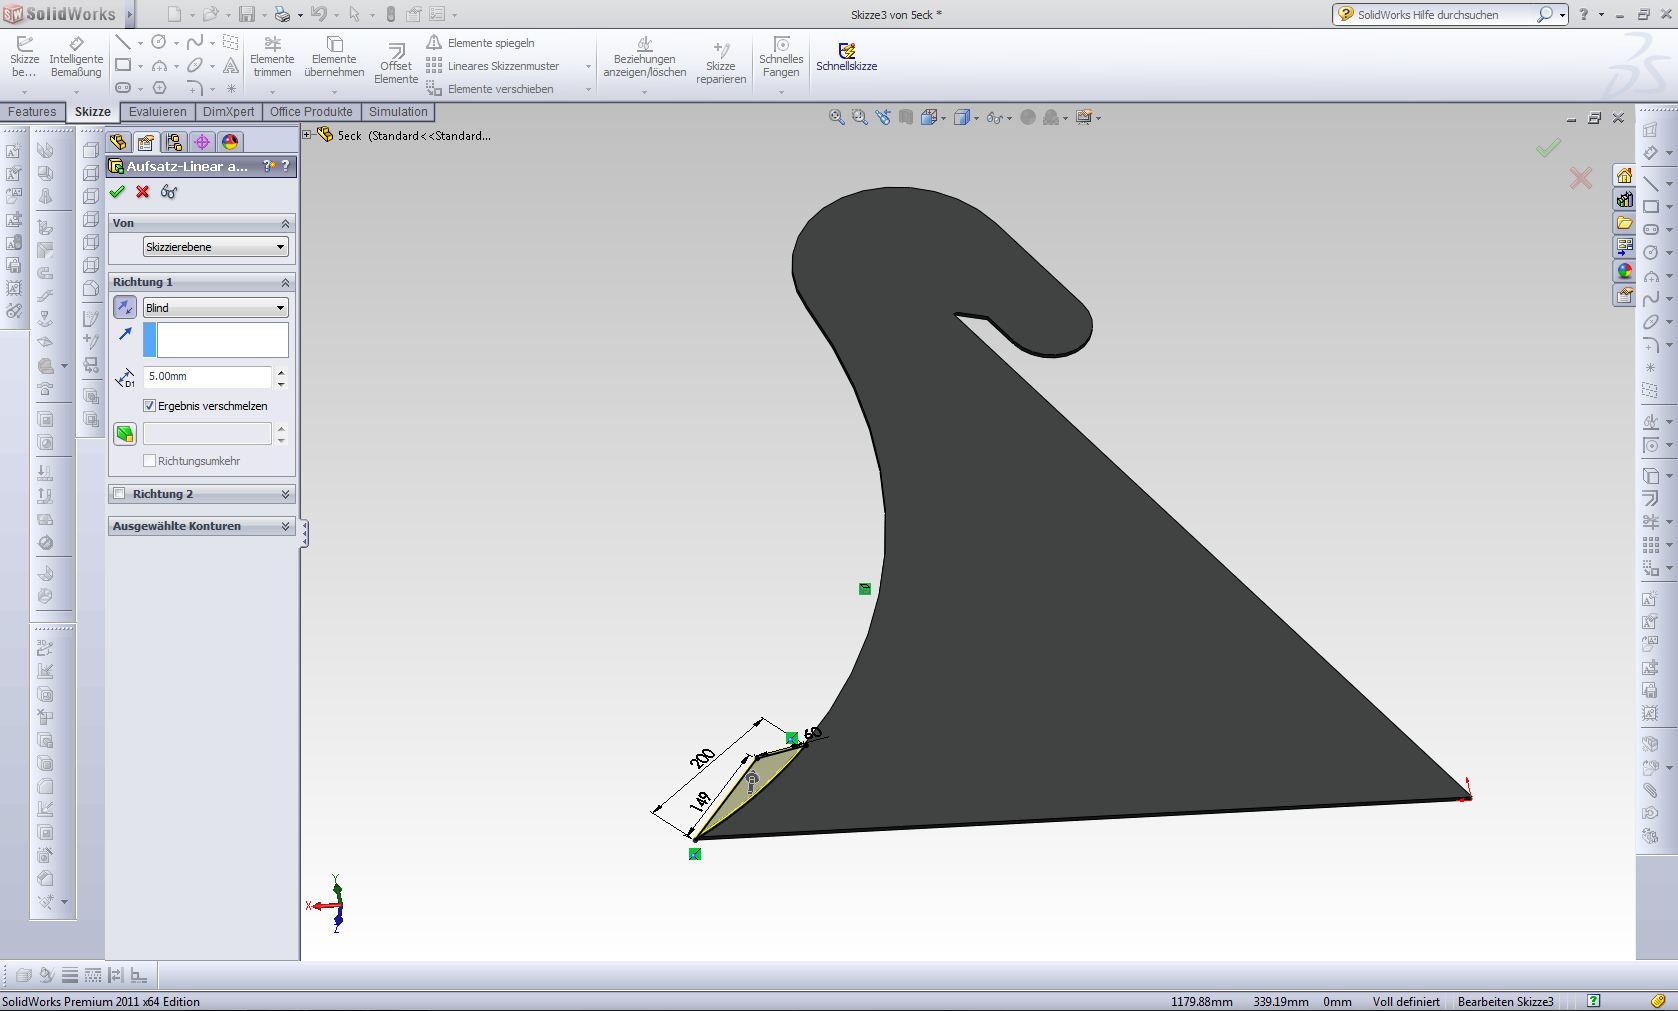Select the sketch Text tool

tap(231, 65)
